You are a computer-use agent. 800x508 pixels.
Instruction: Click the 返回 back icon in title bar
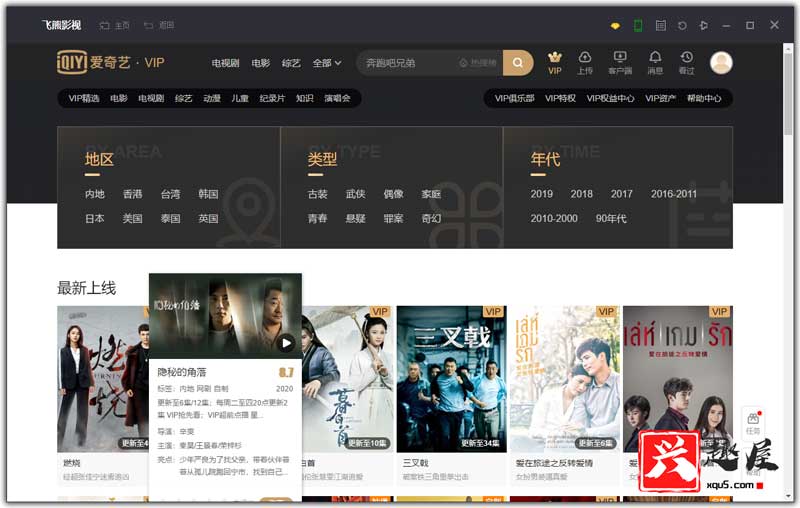[148, 26]
